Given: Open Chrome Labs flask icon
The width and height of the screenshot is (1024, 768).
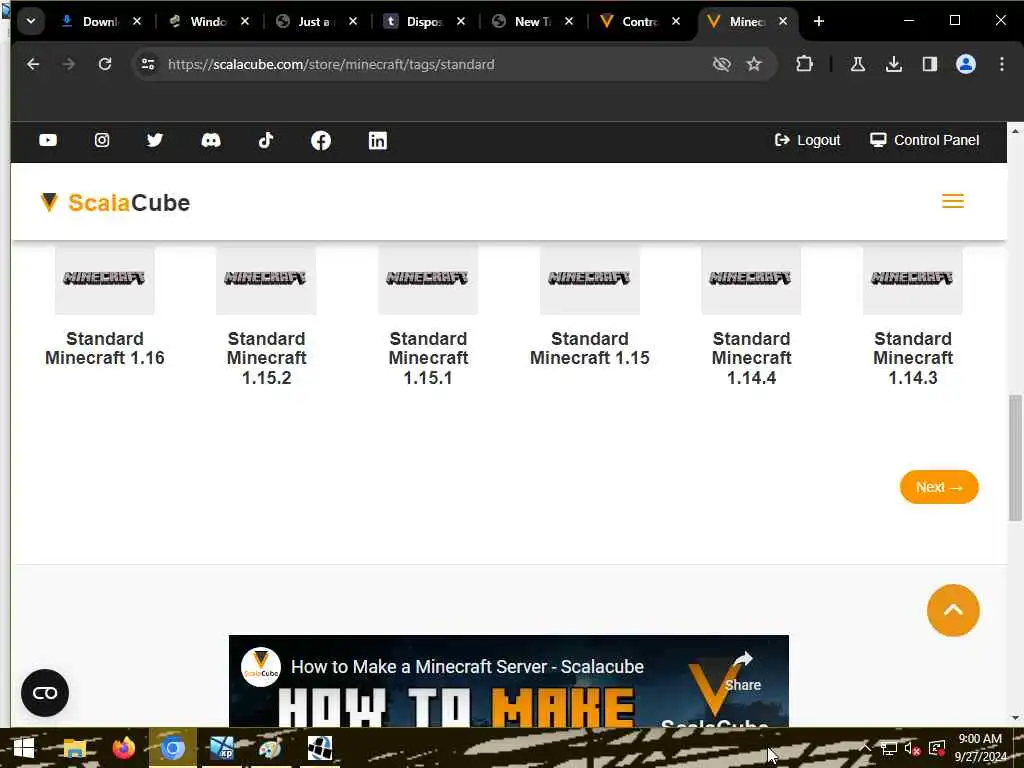Looking at the screenshot, I should 857,64.
